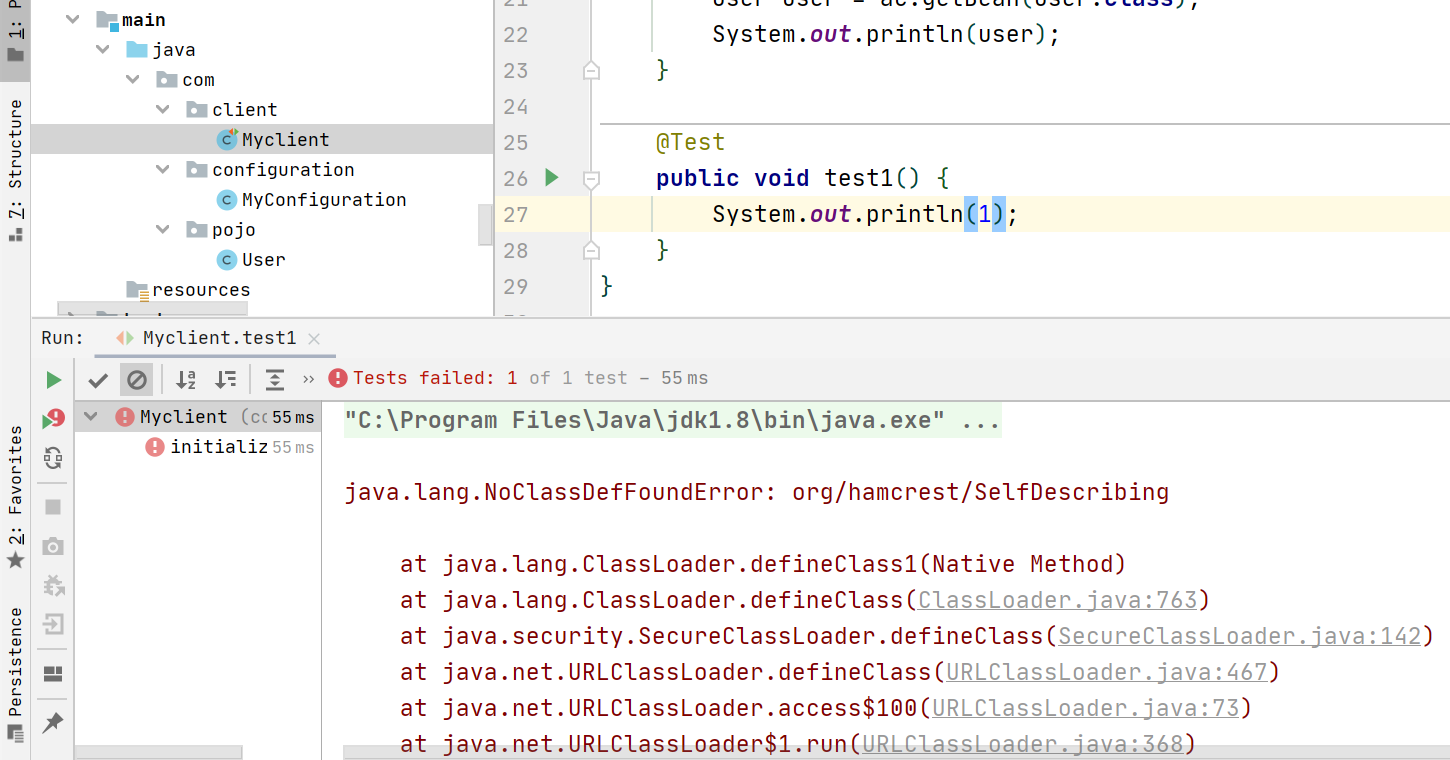Screen dimensions: 1450x760
Task: Collapse the main folder
Action: click(72, 20)
